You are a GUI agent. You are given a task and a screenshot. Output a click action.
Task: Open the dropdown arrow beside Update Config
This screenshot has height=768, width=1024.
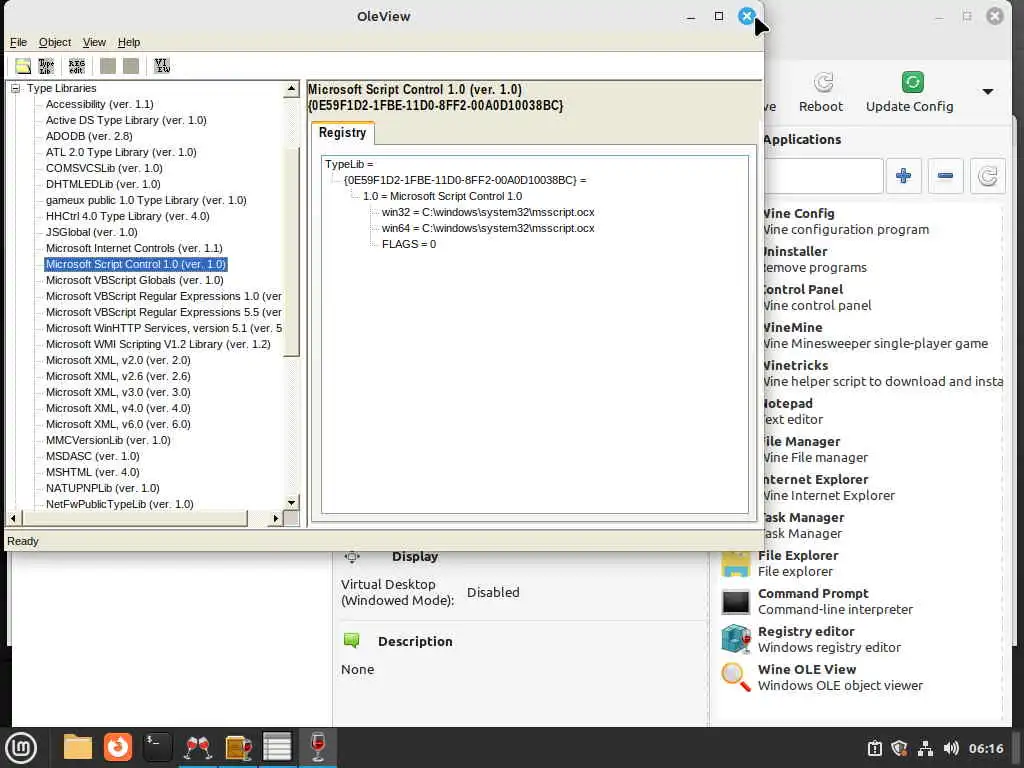coord(988,92)
